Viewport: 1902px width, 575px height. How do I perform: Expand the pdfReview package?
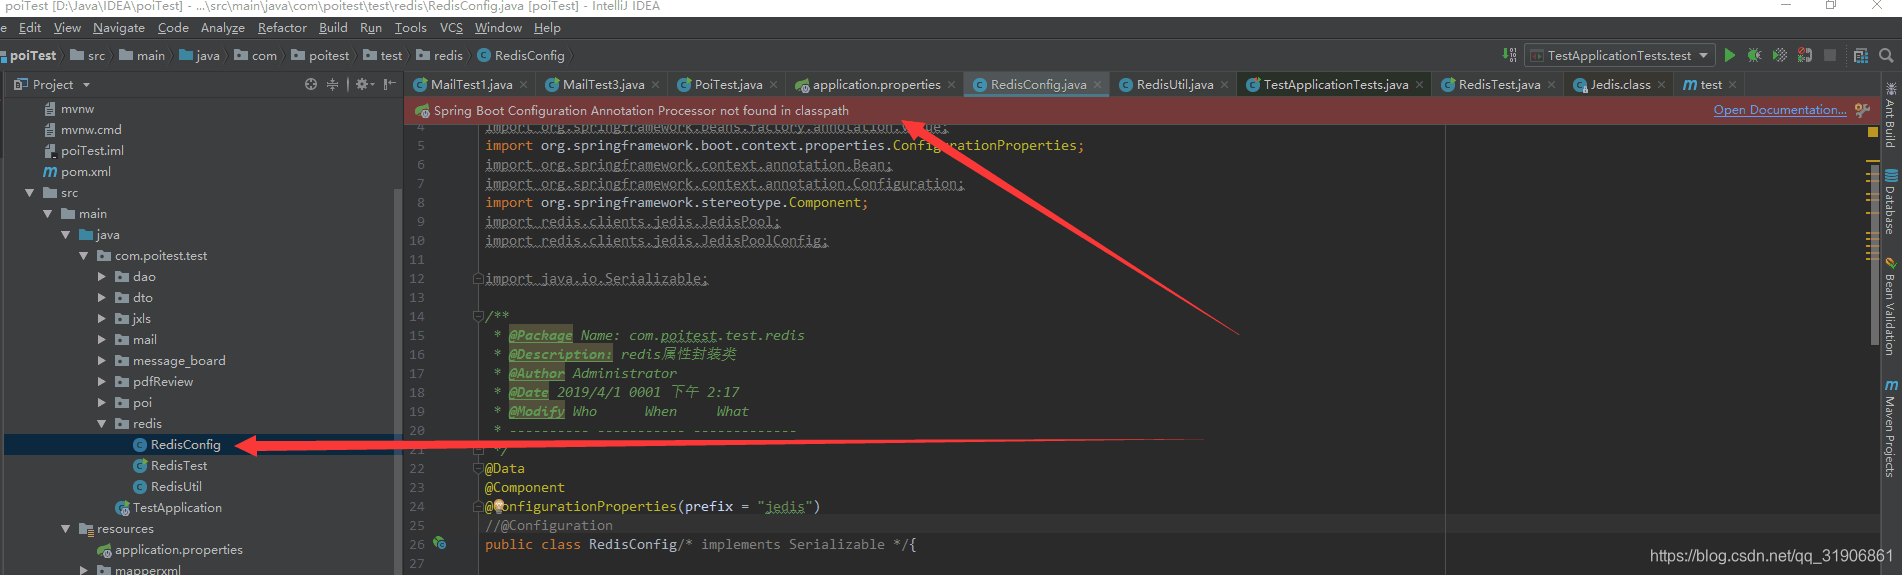point(102,381)
